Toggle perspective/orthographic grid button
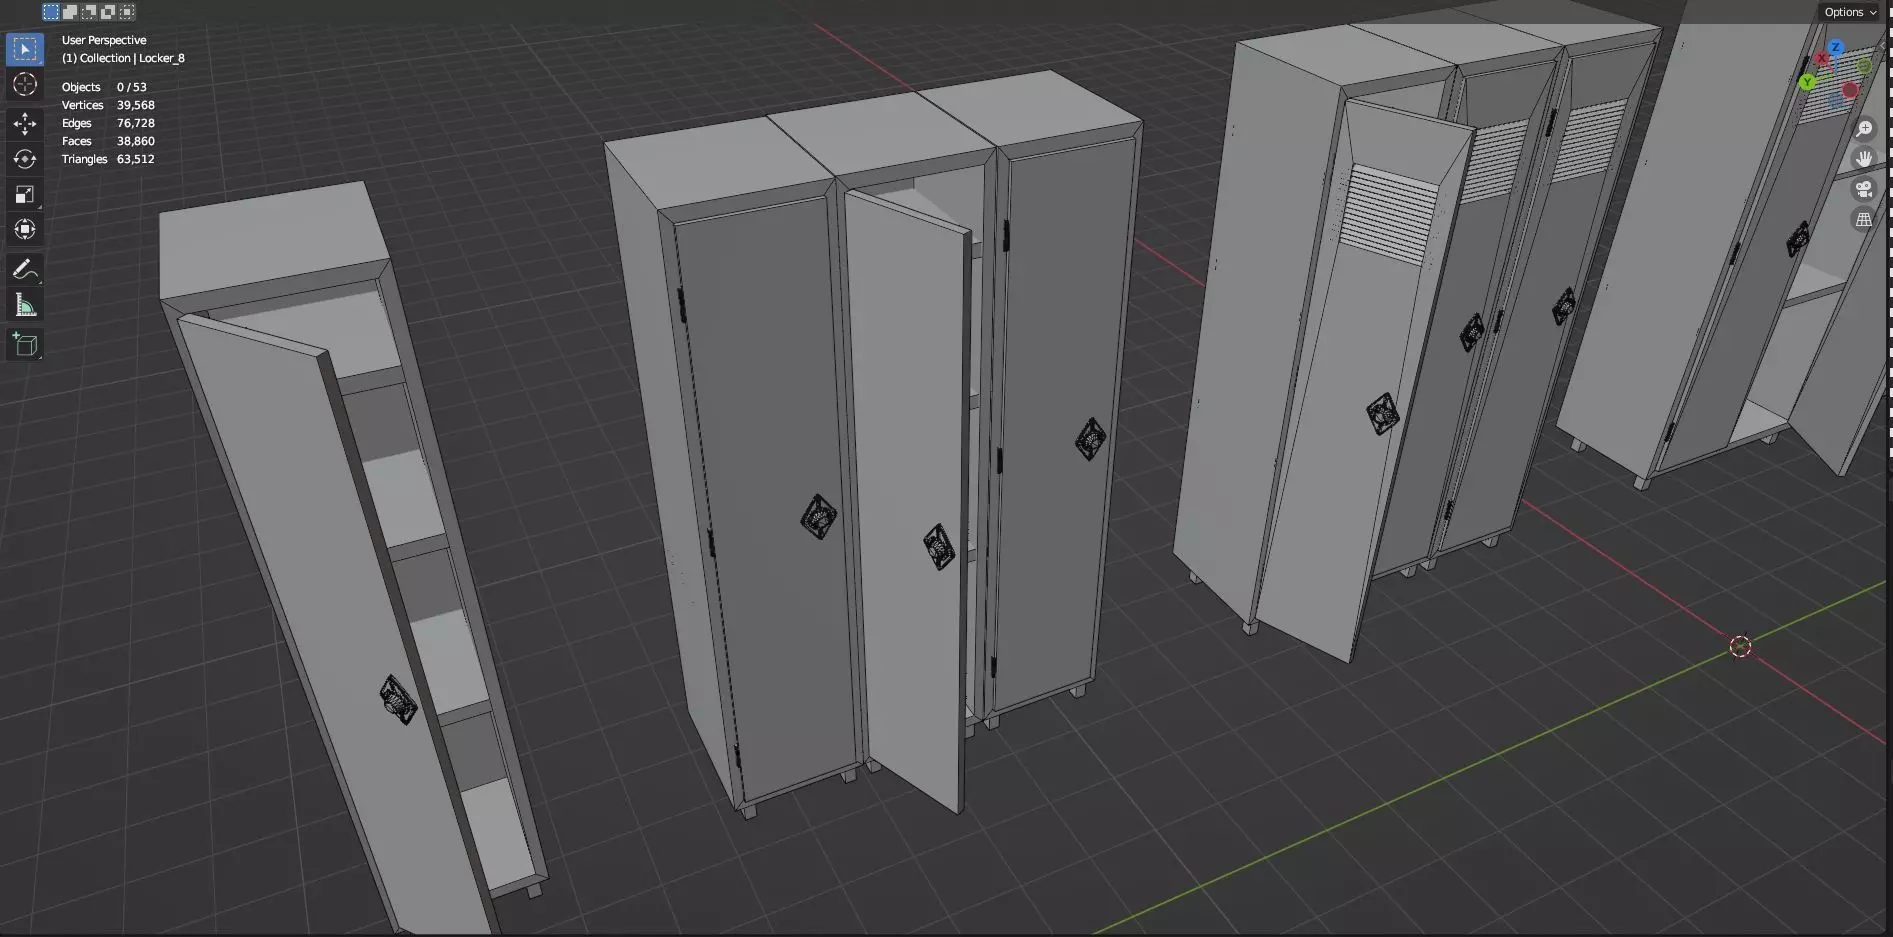This screenshot has height=937, width=1893. (1864, 219)
